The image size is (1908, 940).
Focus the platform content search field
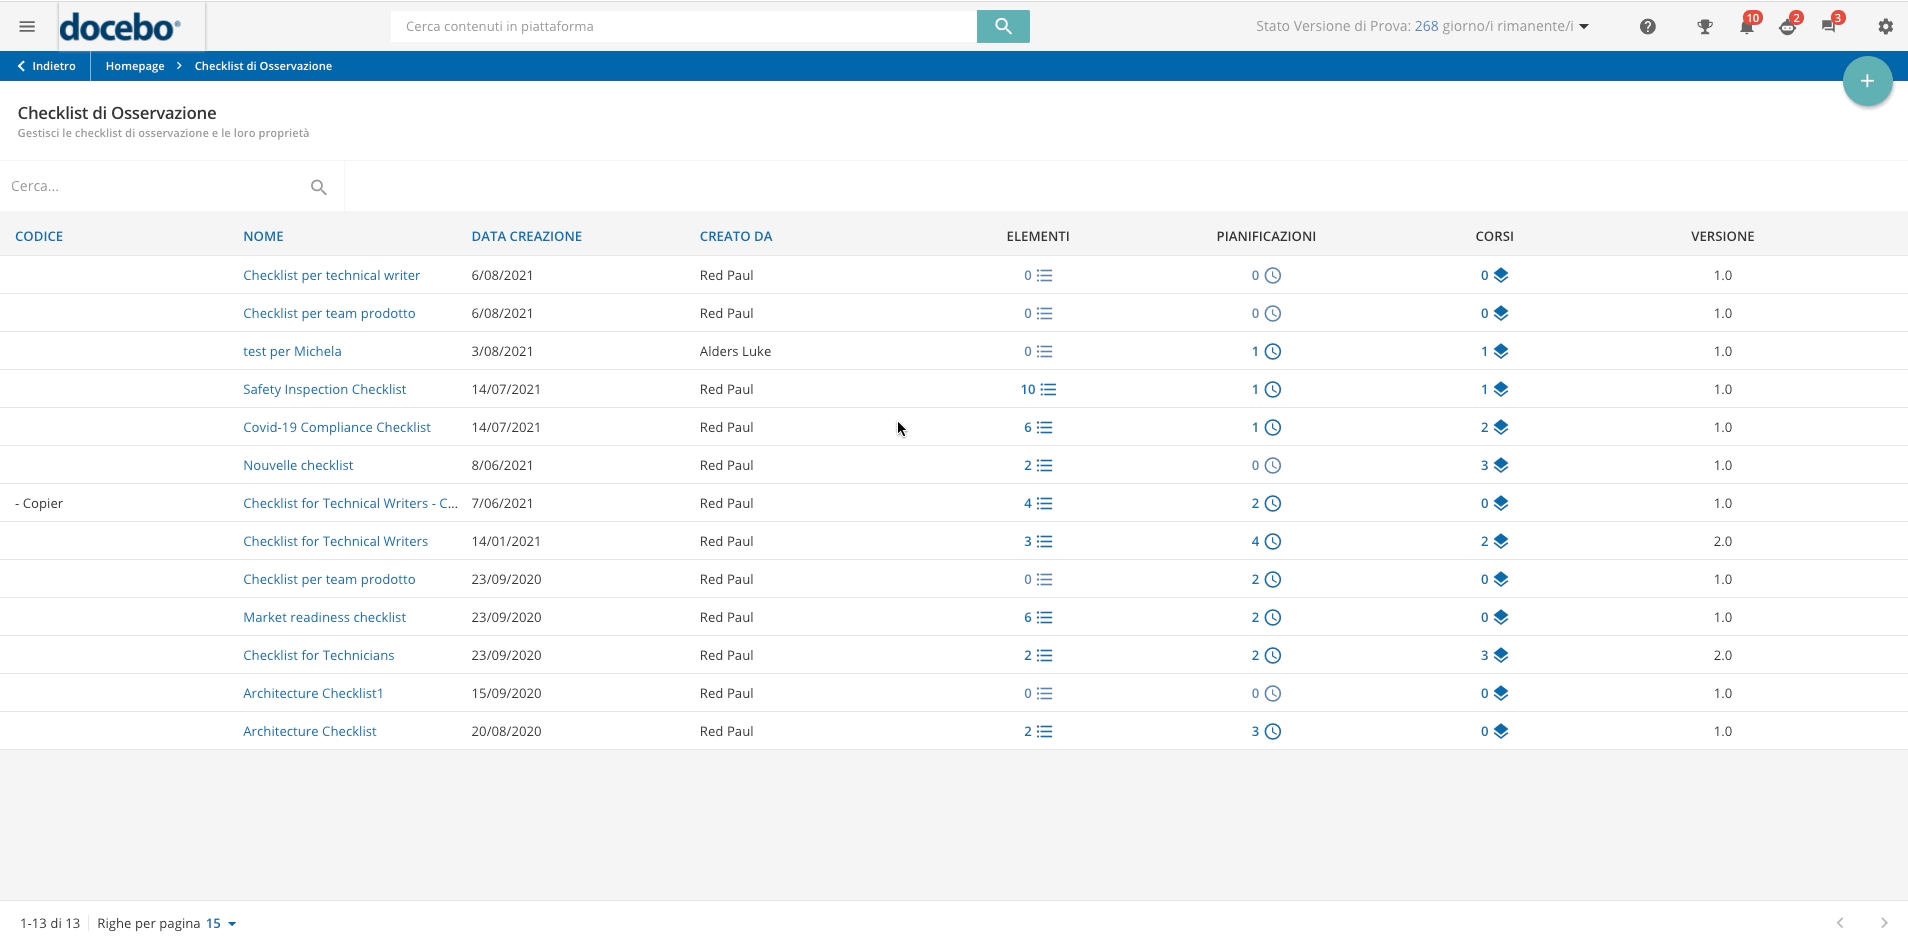click(x=684, y=27)
